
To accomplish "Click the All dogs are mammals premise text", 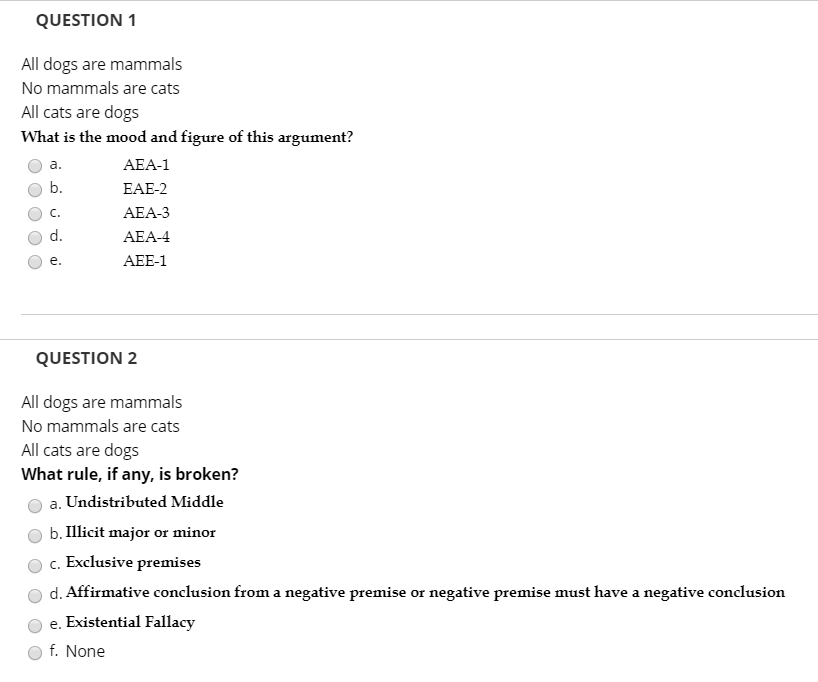I will point(101,64).
